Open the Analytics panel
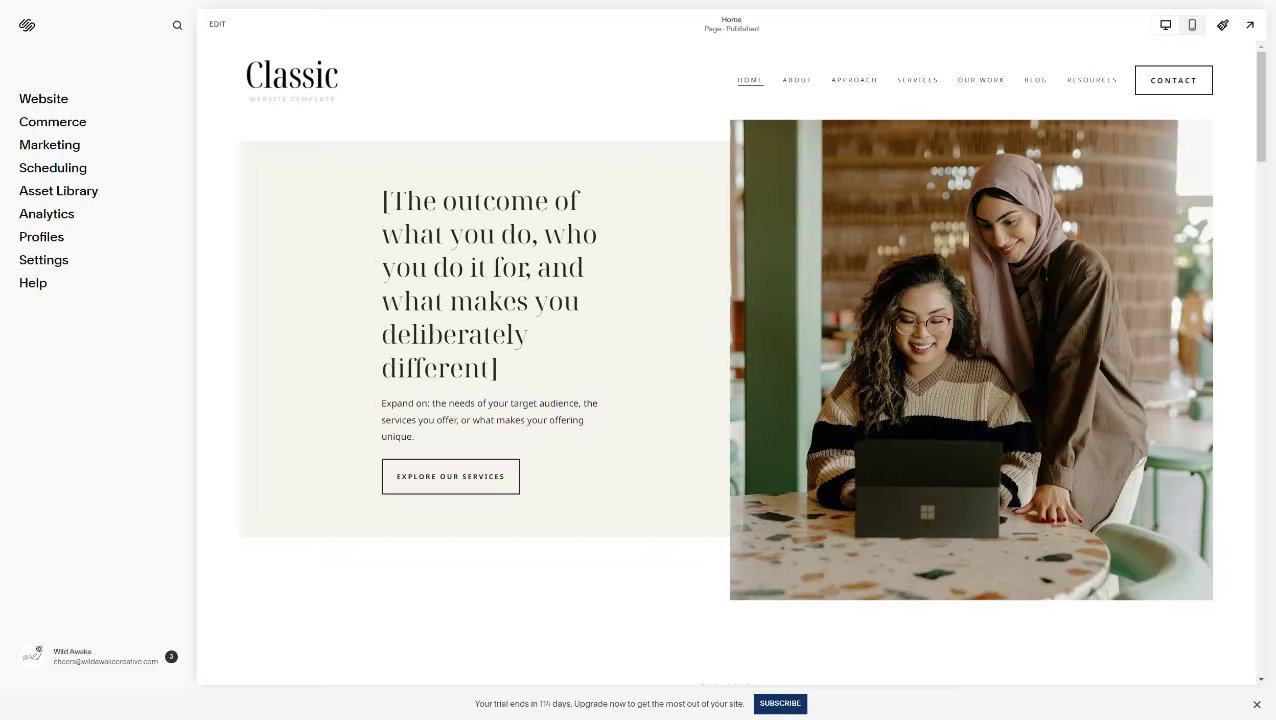The width and height of the screenshot is (1276, 720). click(47, 214)
